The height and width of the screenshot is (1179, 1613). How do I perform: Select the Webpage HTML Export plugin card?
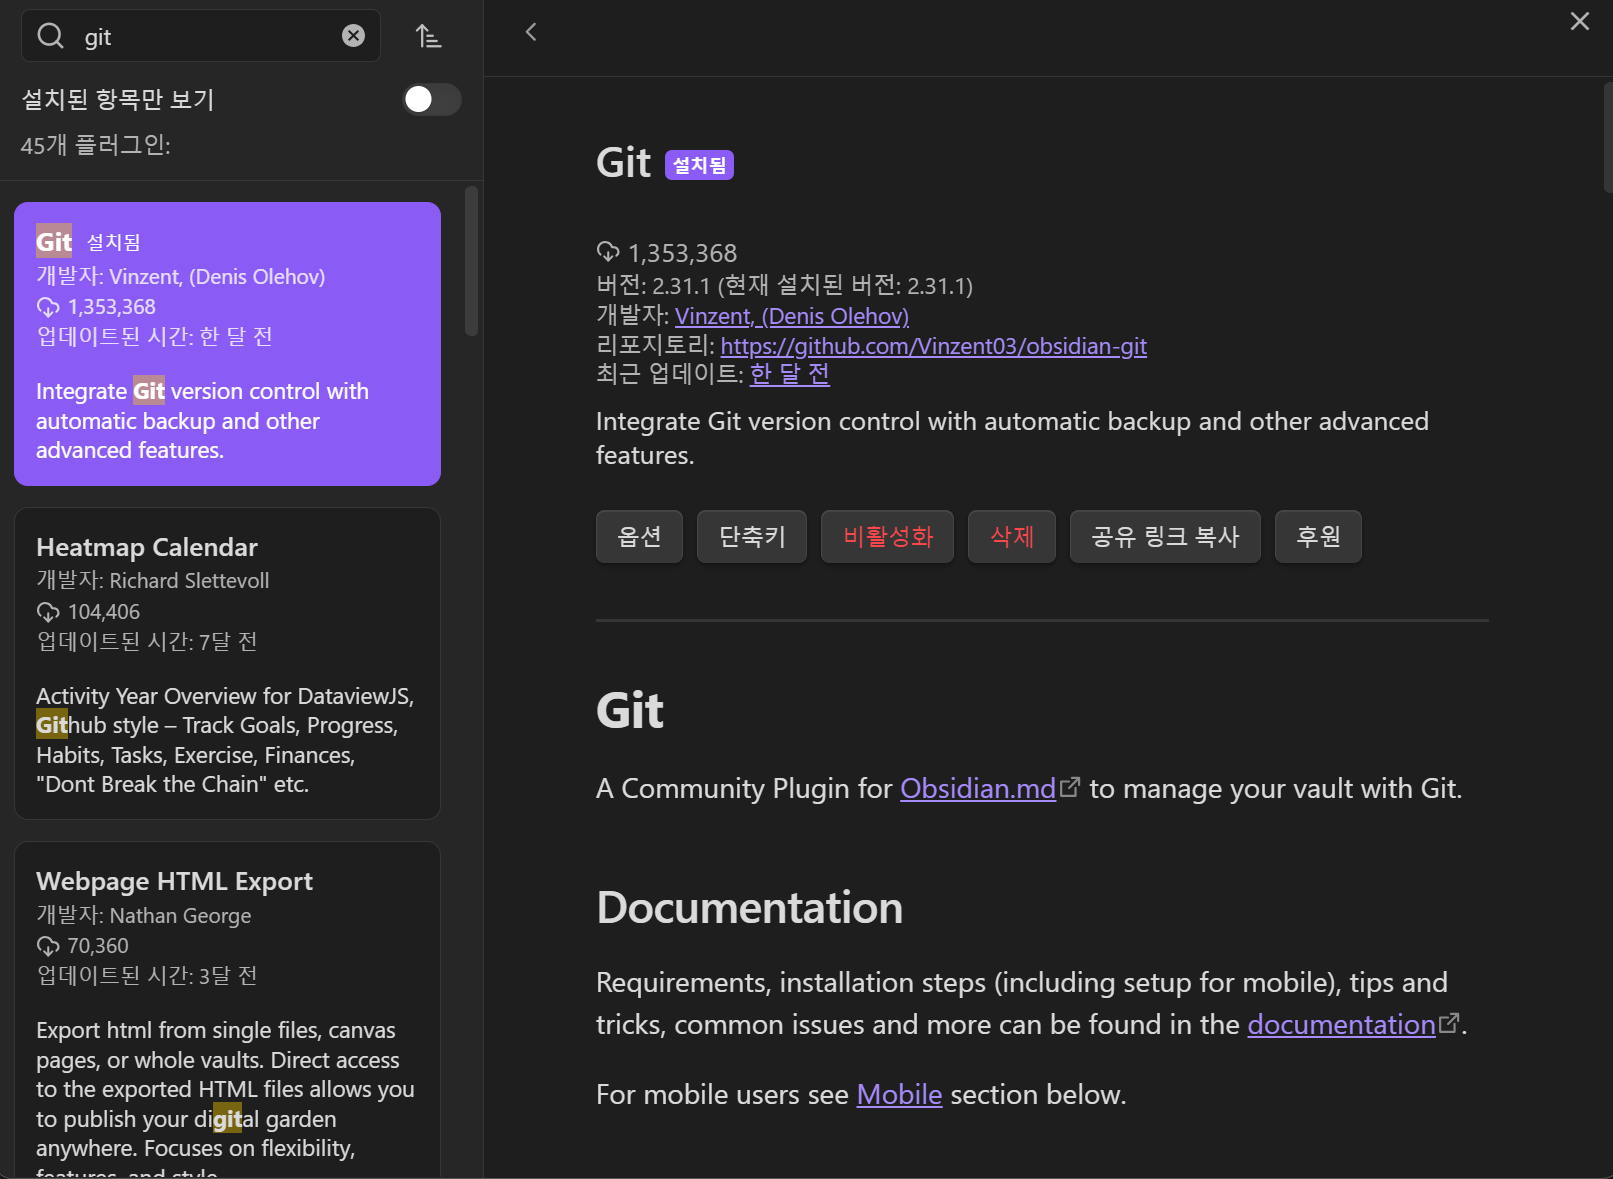[x=227, y=1010]
